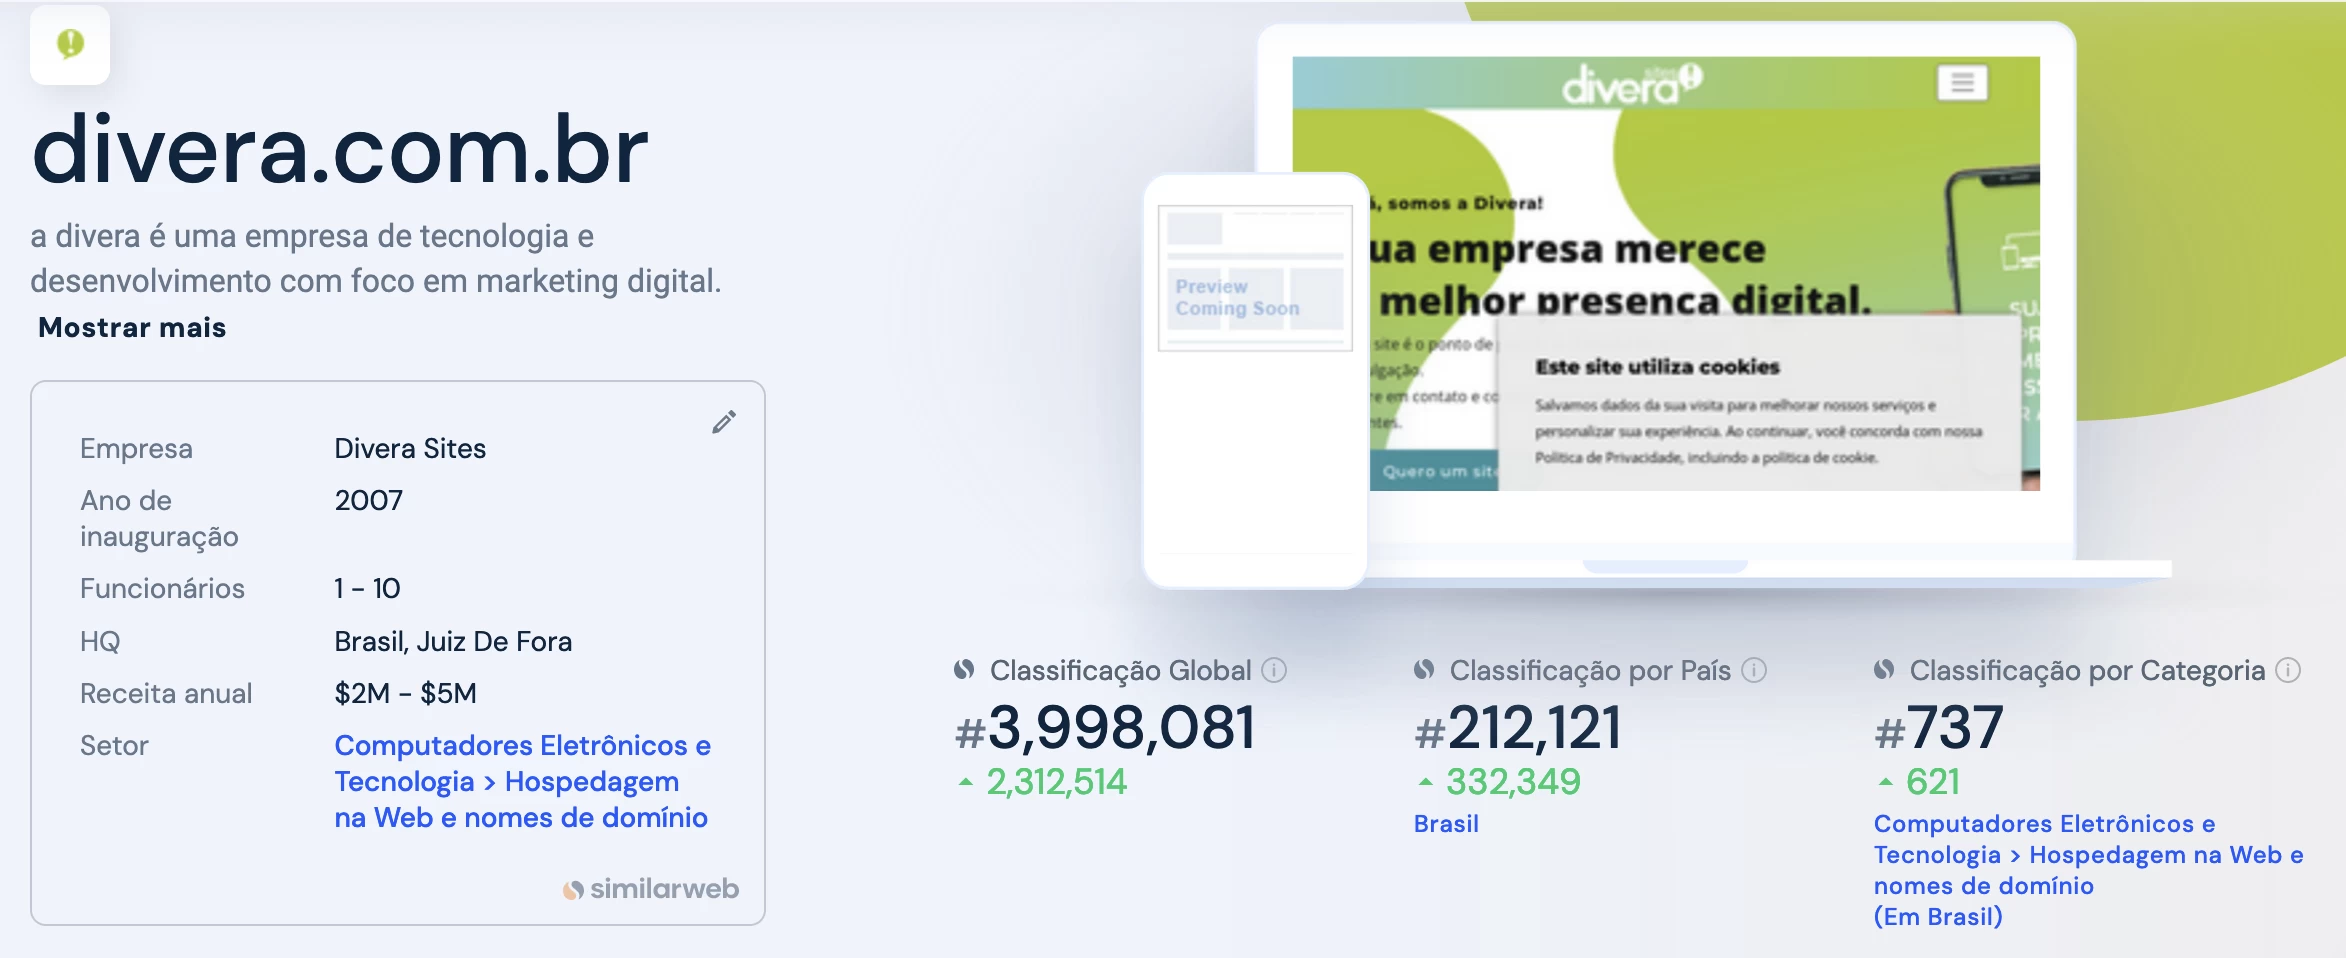The height and width of the screenshot is (958, 2346).
Task: Click Similarweb icon beside Classificação por País
Action: pos(1424,670)
